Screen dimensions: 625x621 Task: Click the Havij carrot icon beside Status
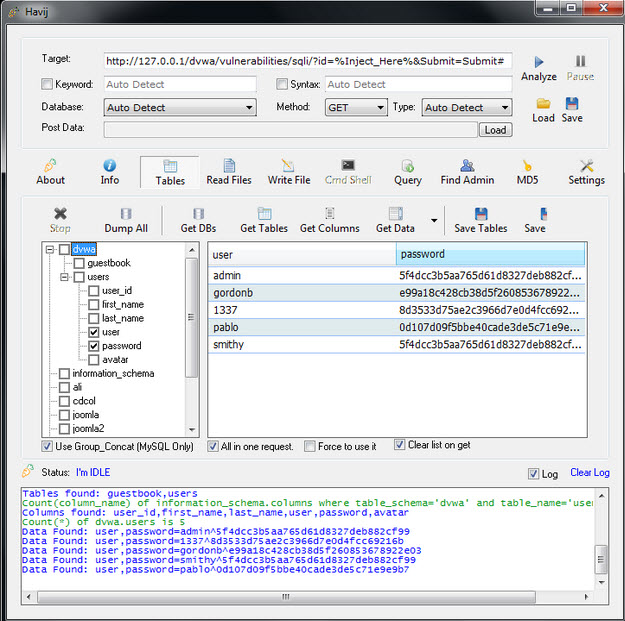pyautogui.click(x=28, y=471)
